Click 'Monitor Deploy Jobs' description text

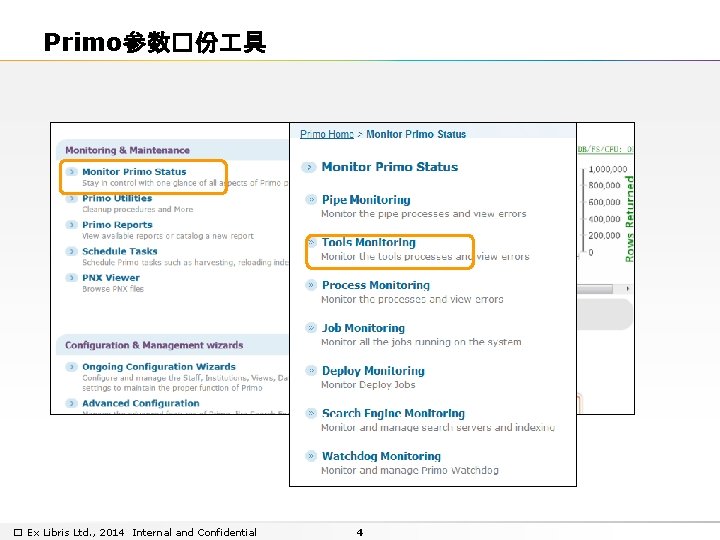368,385
